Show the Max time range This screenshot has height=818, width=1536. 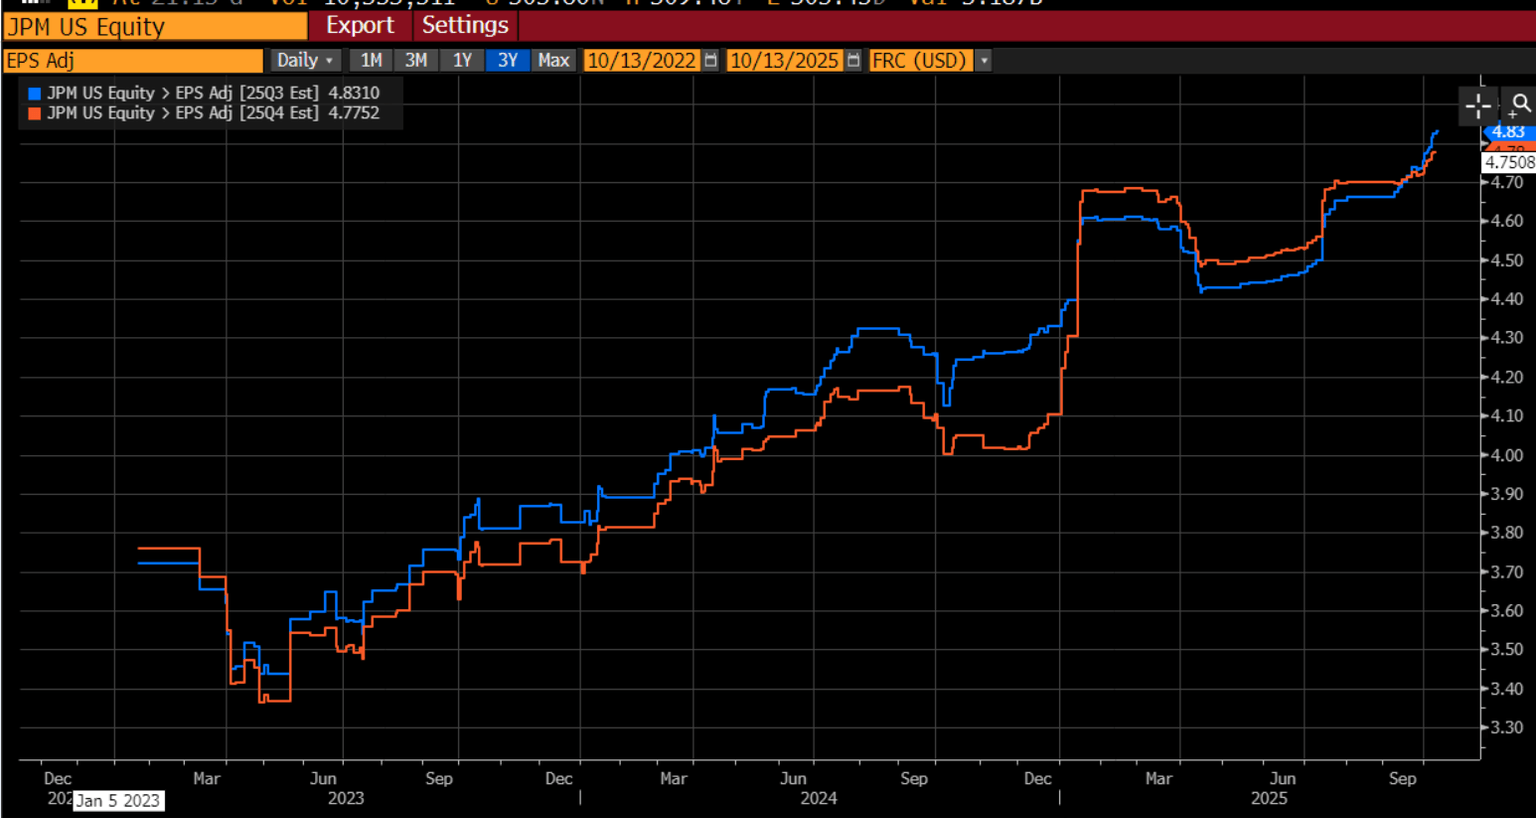553,61
